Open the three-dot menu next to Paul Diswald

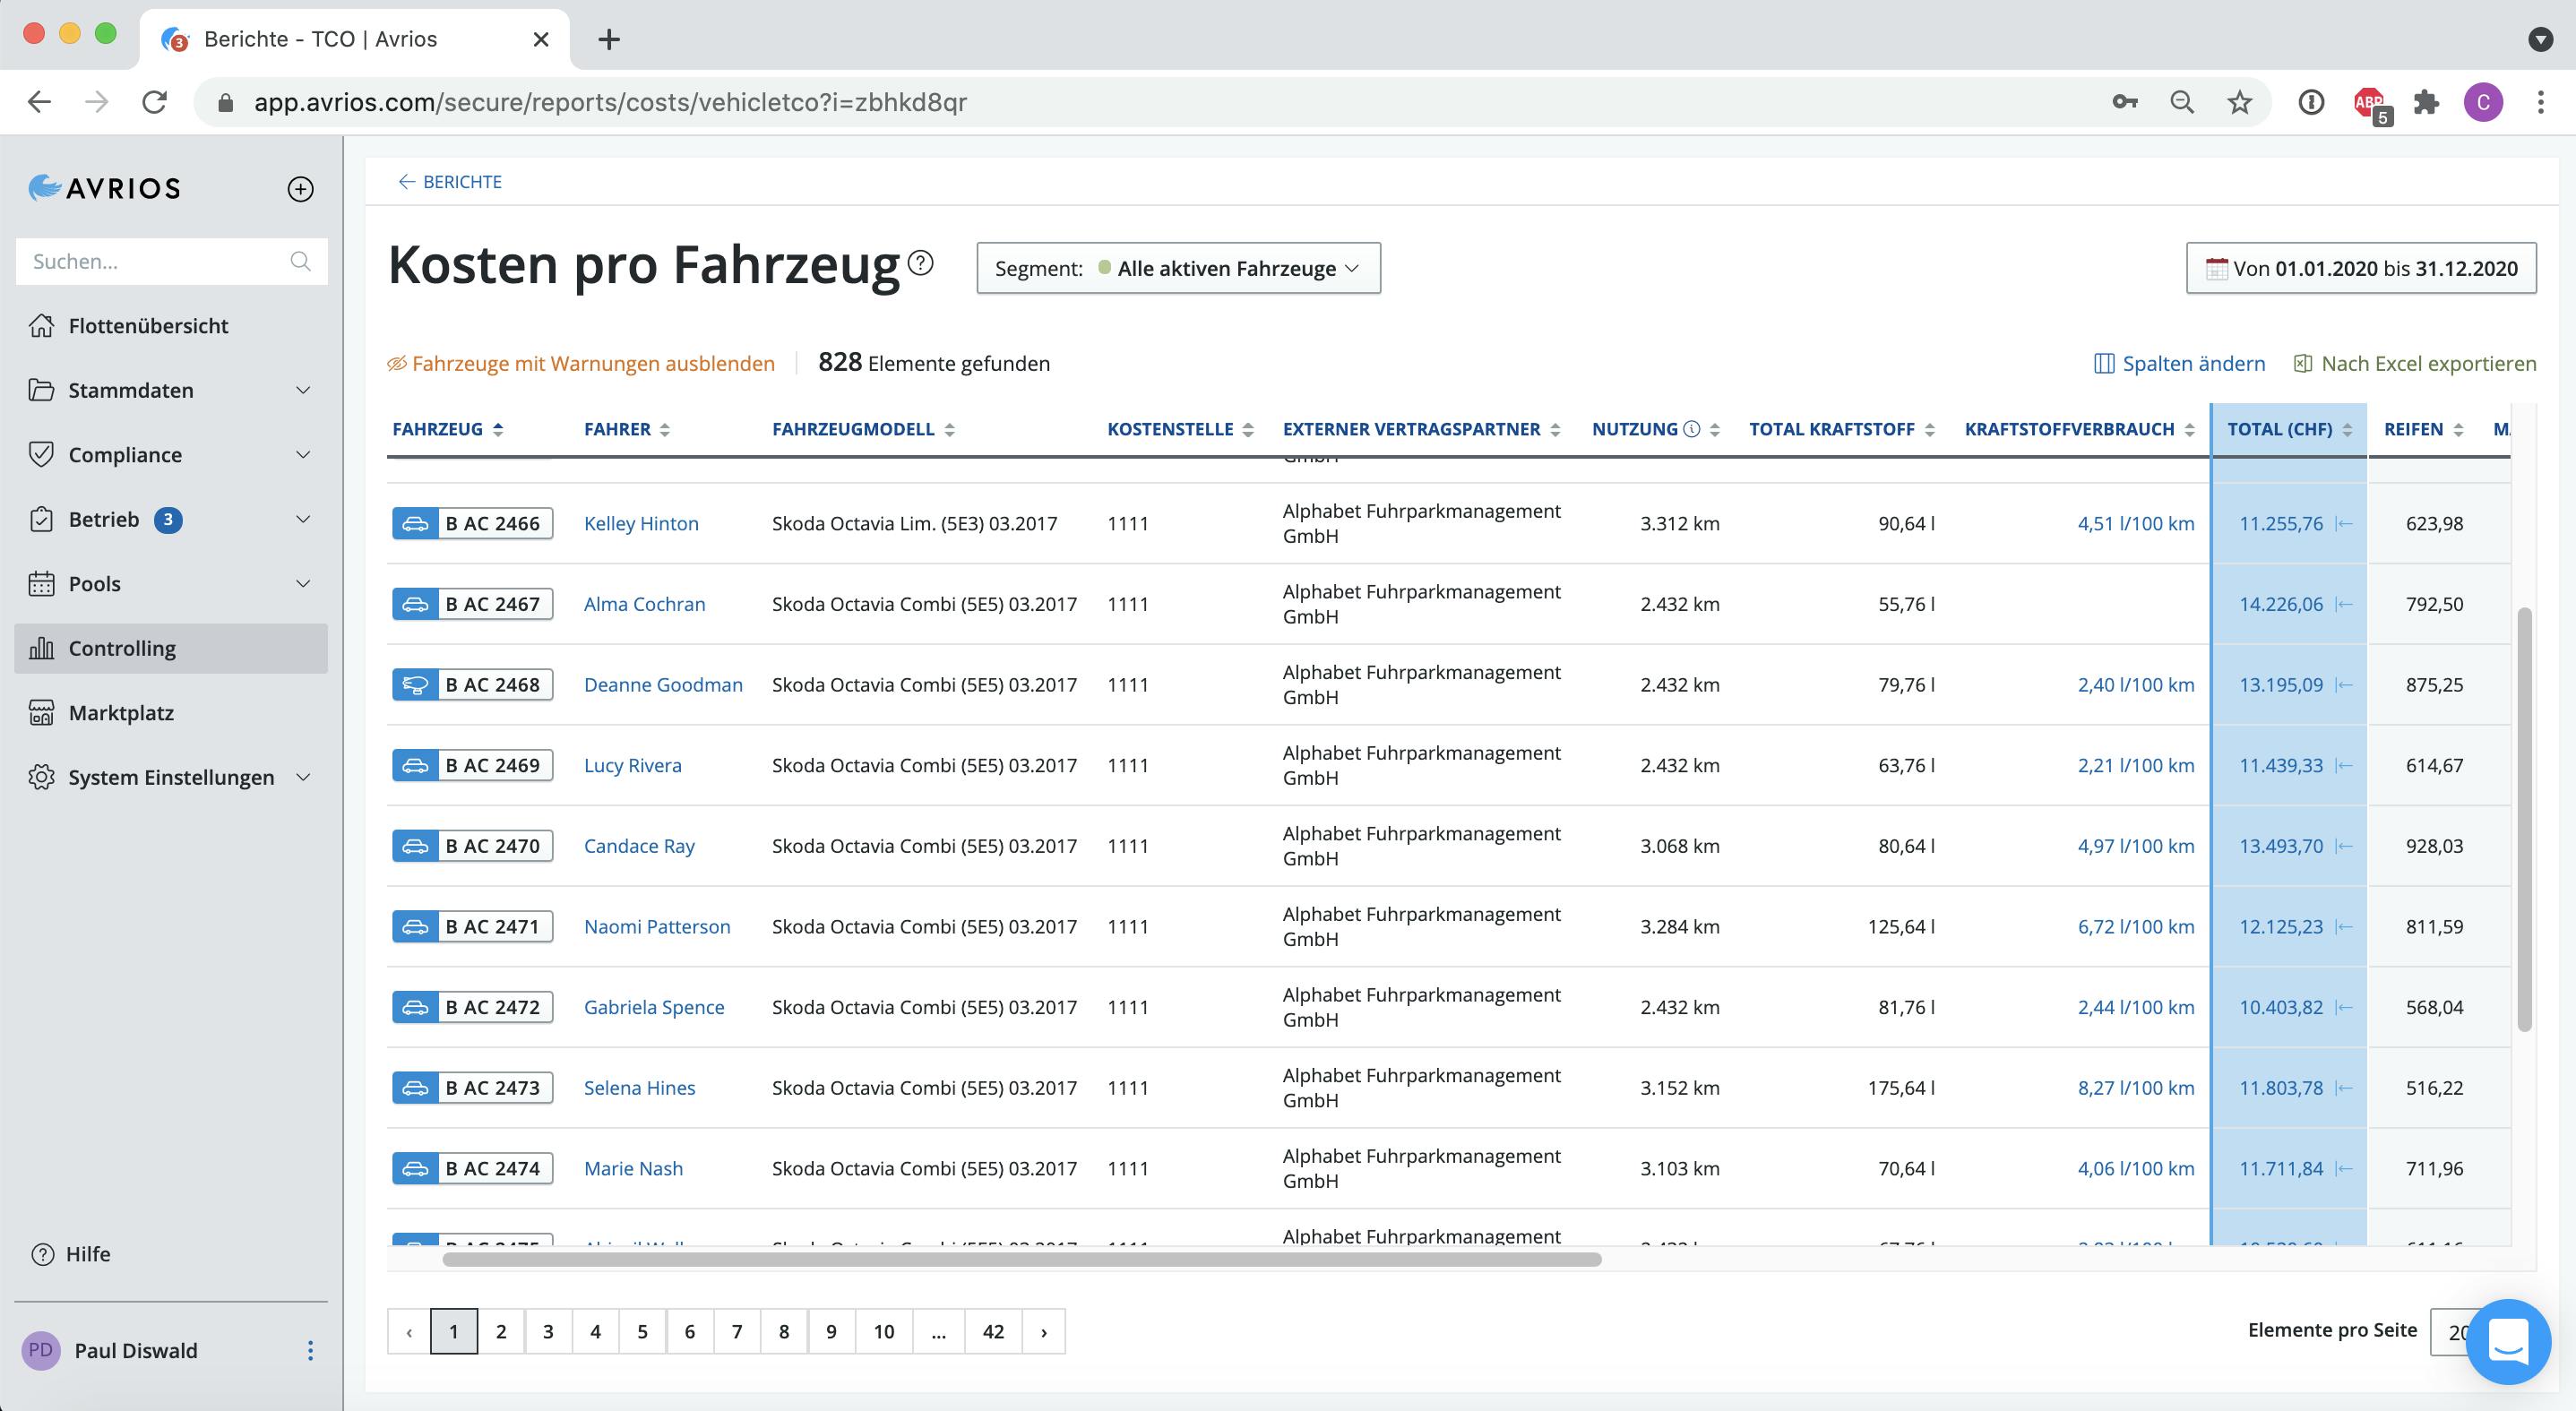click(x=310, y=1350)
